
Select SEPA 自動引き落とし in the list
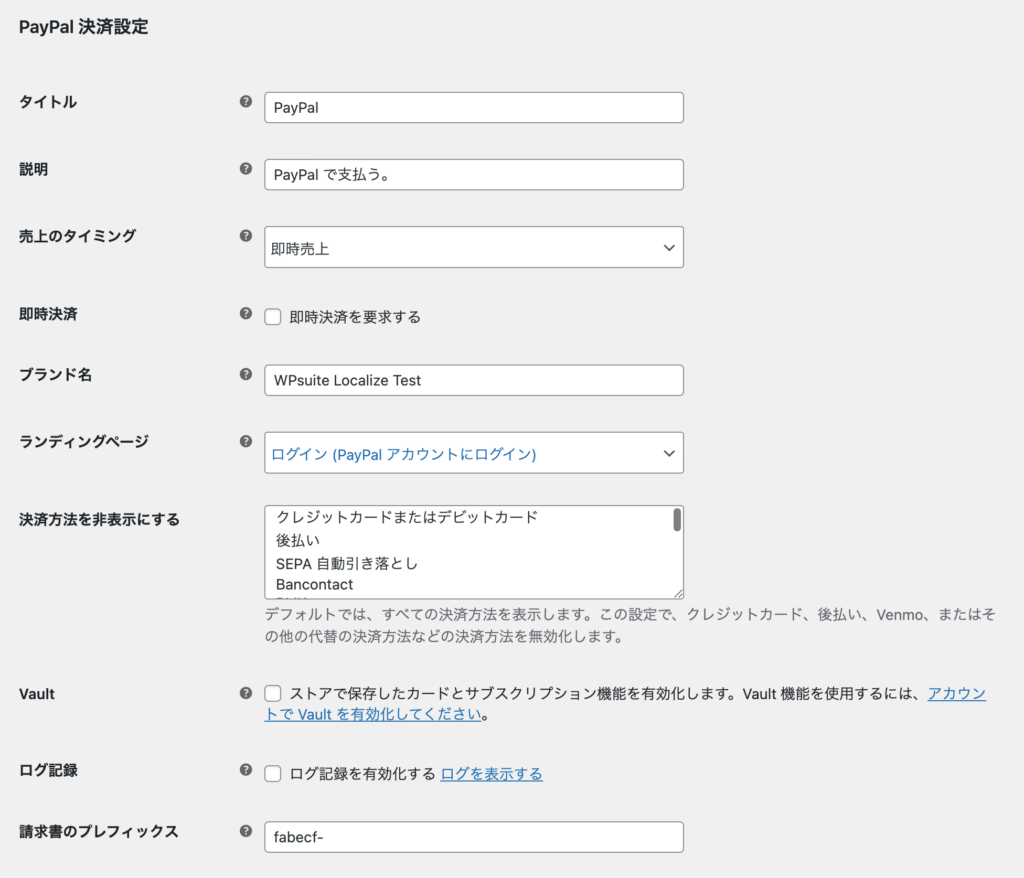[347, 564]
